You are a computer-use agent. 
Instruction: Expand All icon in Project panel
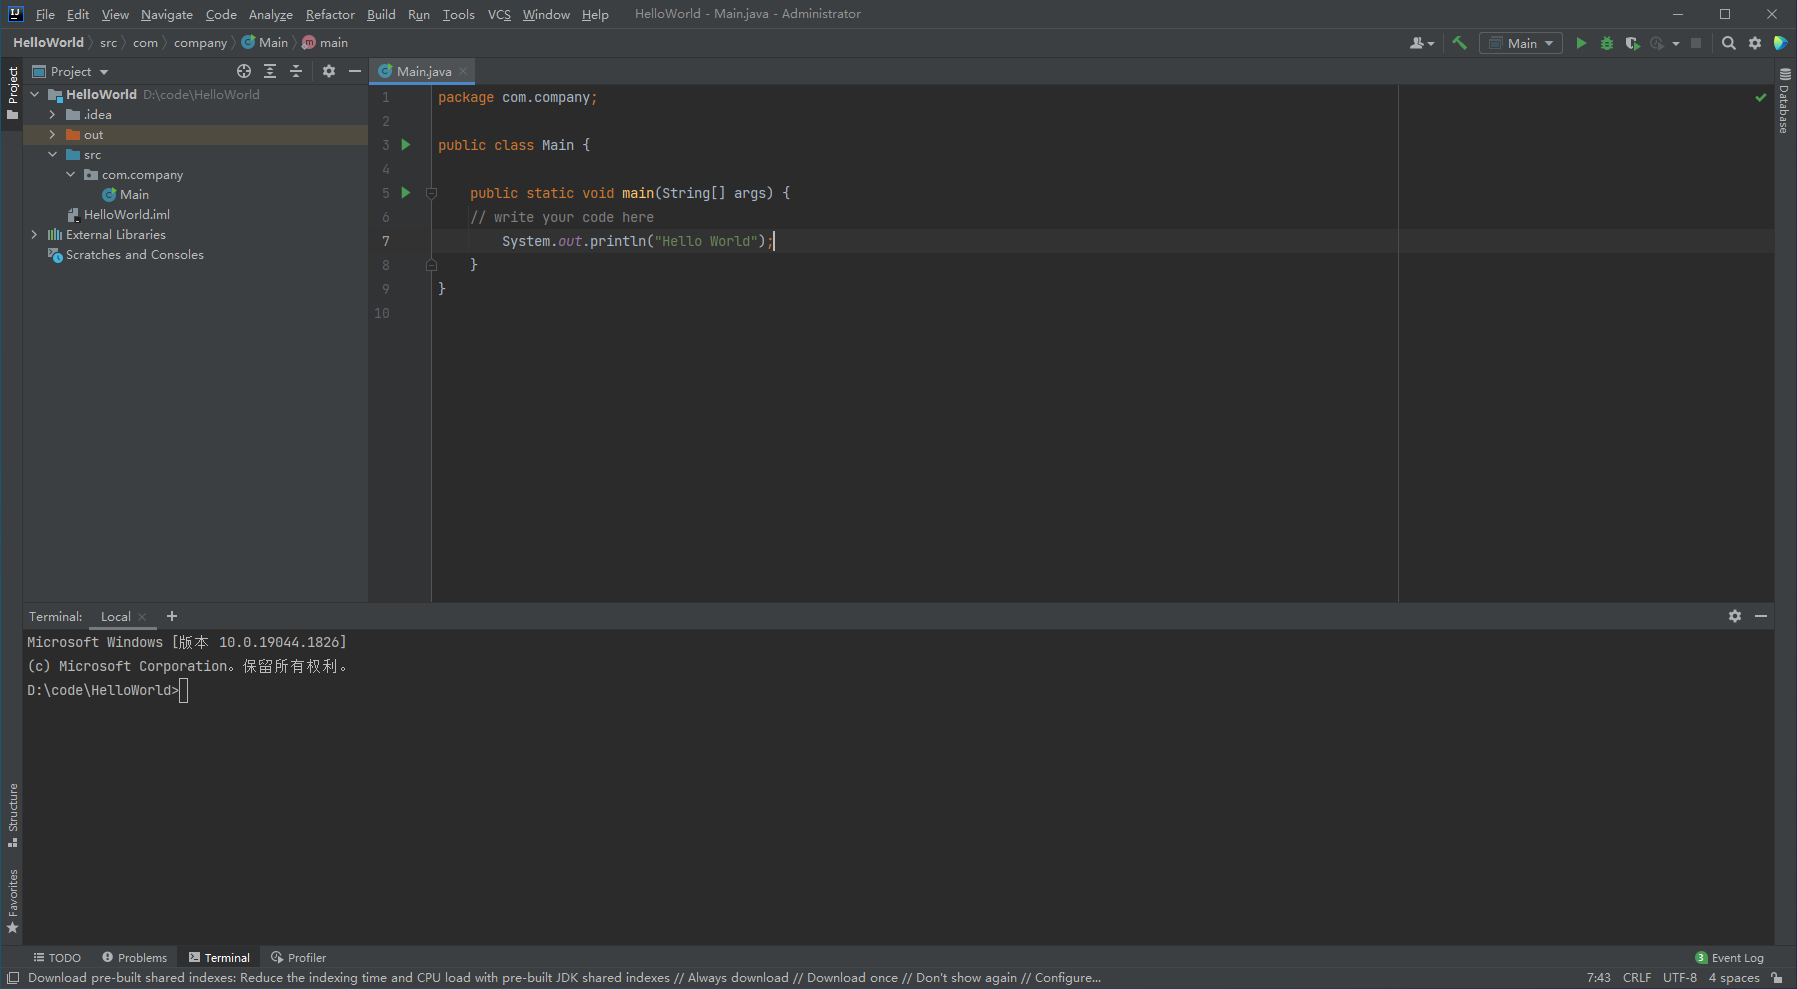pos(270,71)
